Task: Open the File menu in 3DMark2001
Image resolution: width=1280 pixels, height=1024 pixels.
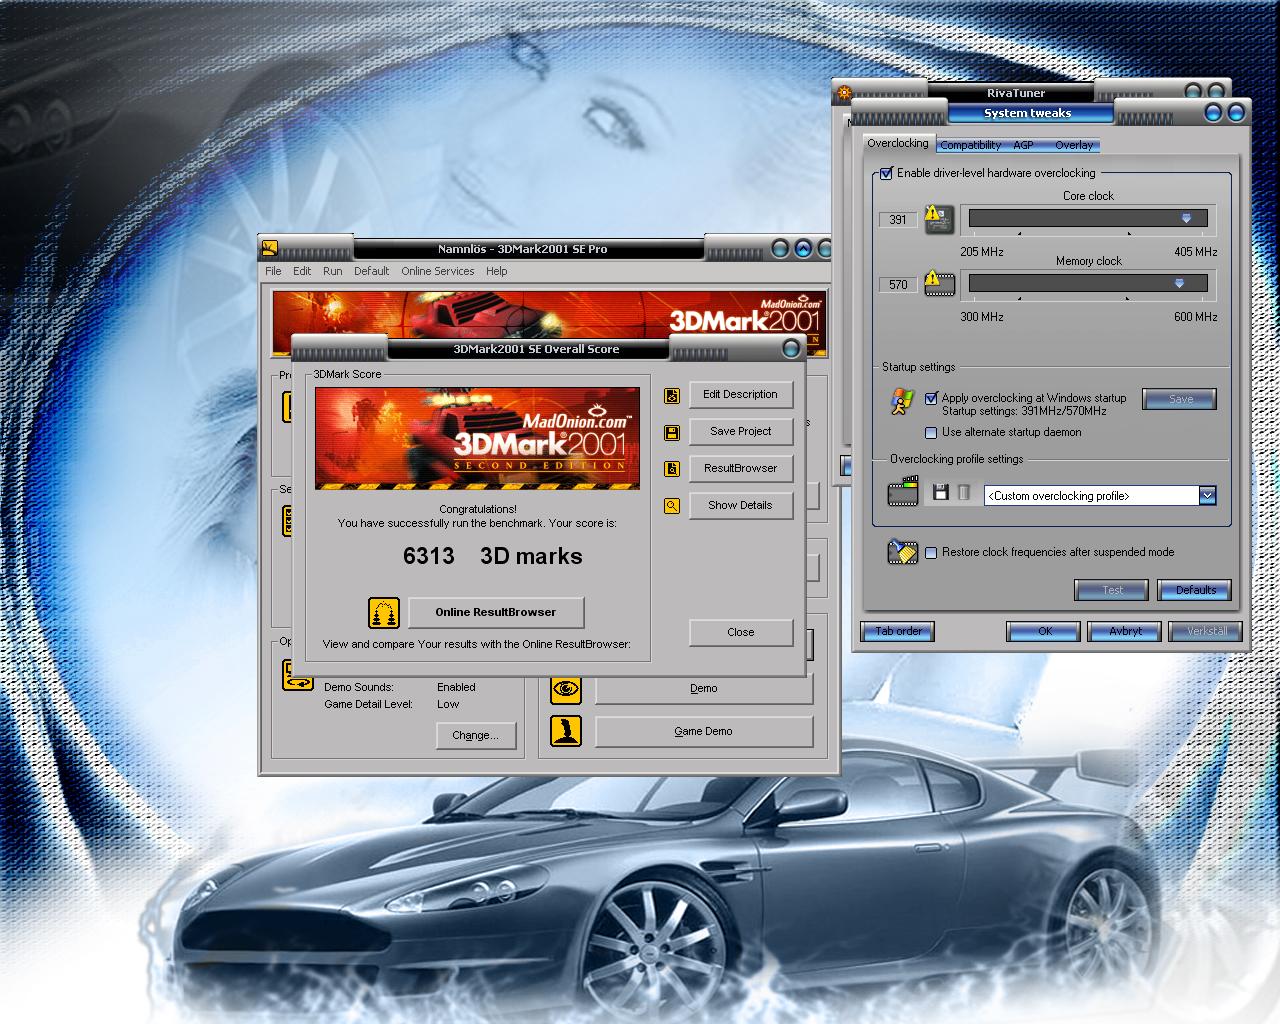Action: pyautogui.click(x=273, y=271)
